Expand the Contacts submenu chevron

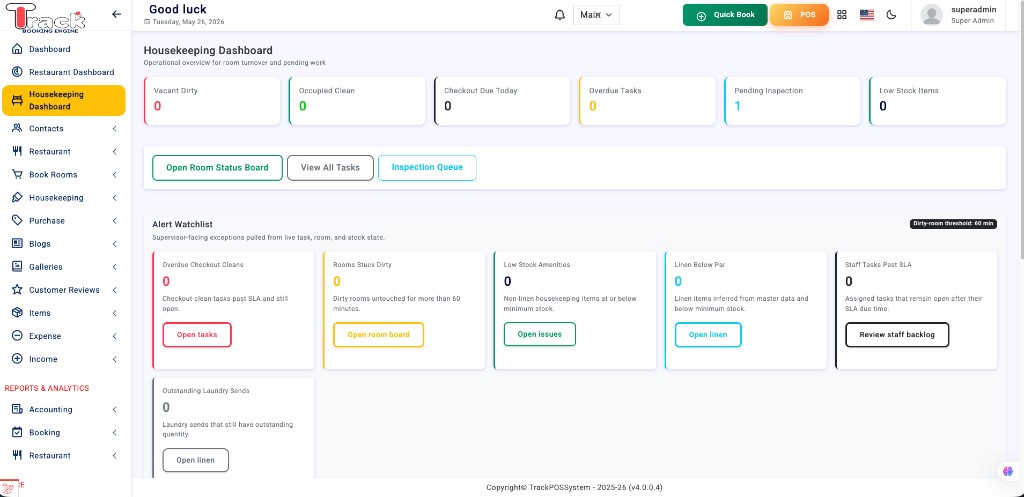coord(114,129)
